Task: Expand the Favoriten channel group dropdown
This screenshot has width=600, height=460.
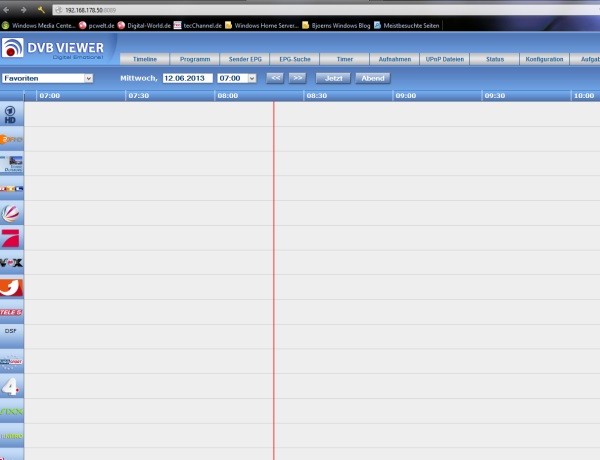Action: click(47, 78)
